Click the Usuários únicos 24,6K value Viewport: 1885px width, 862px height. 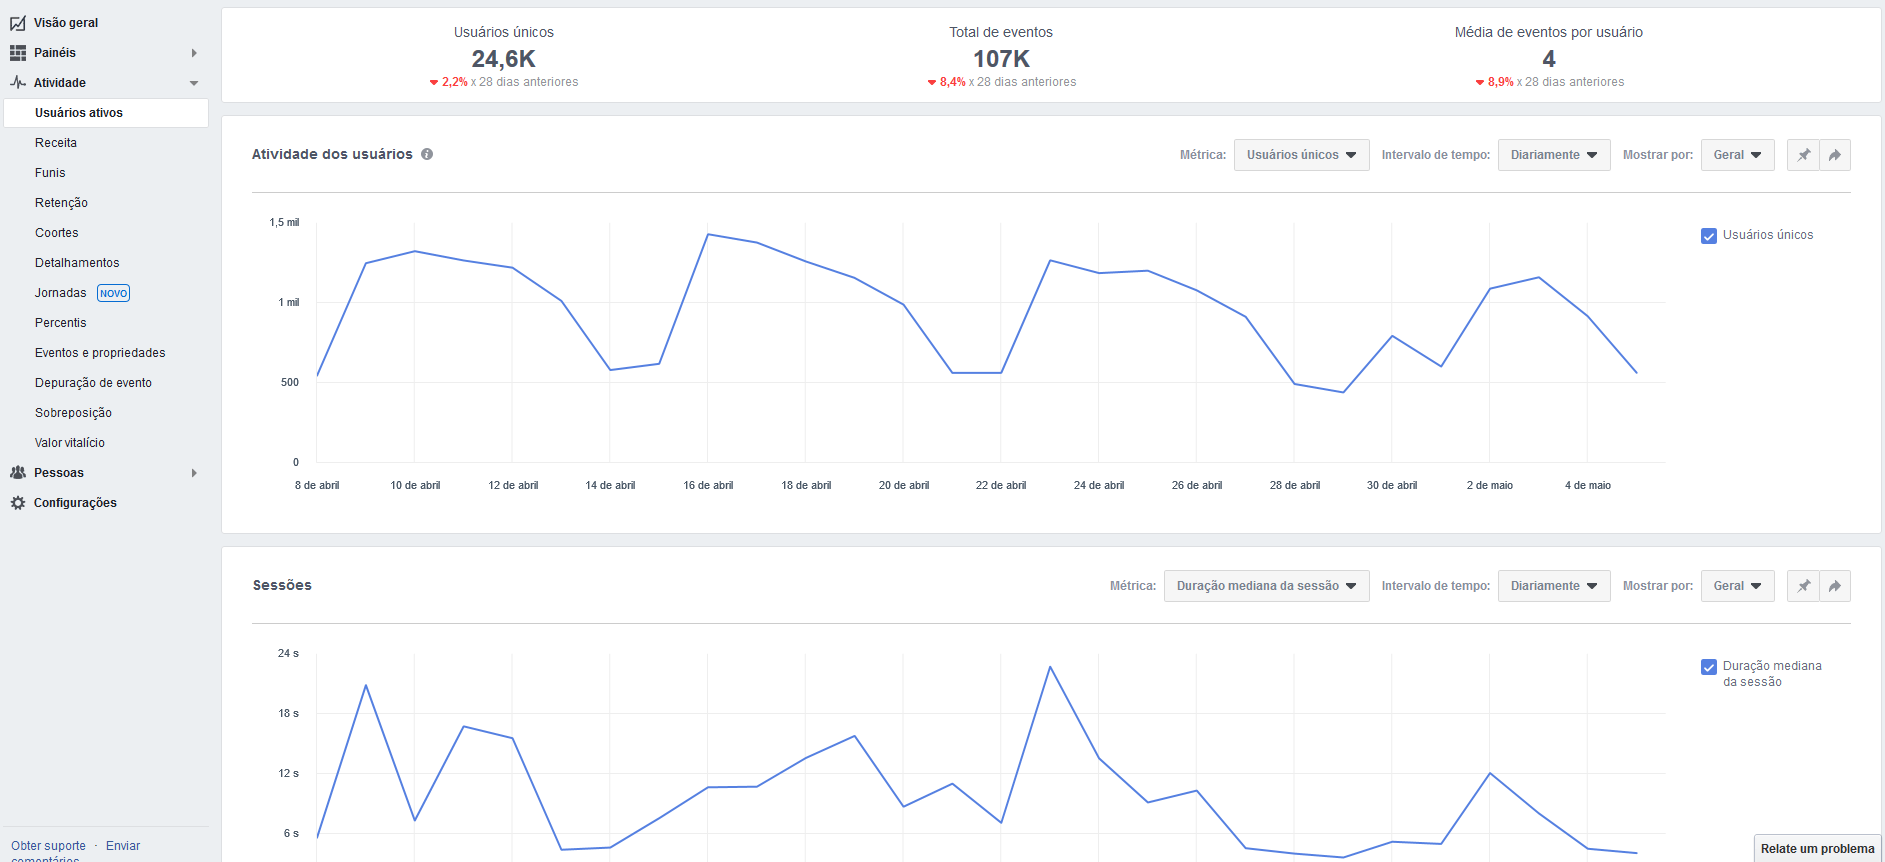coord(504,59)
